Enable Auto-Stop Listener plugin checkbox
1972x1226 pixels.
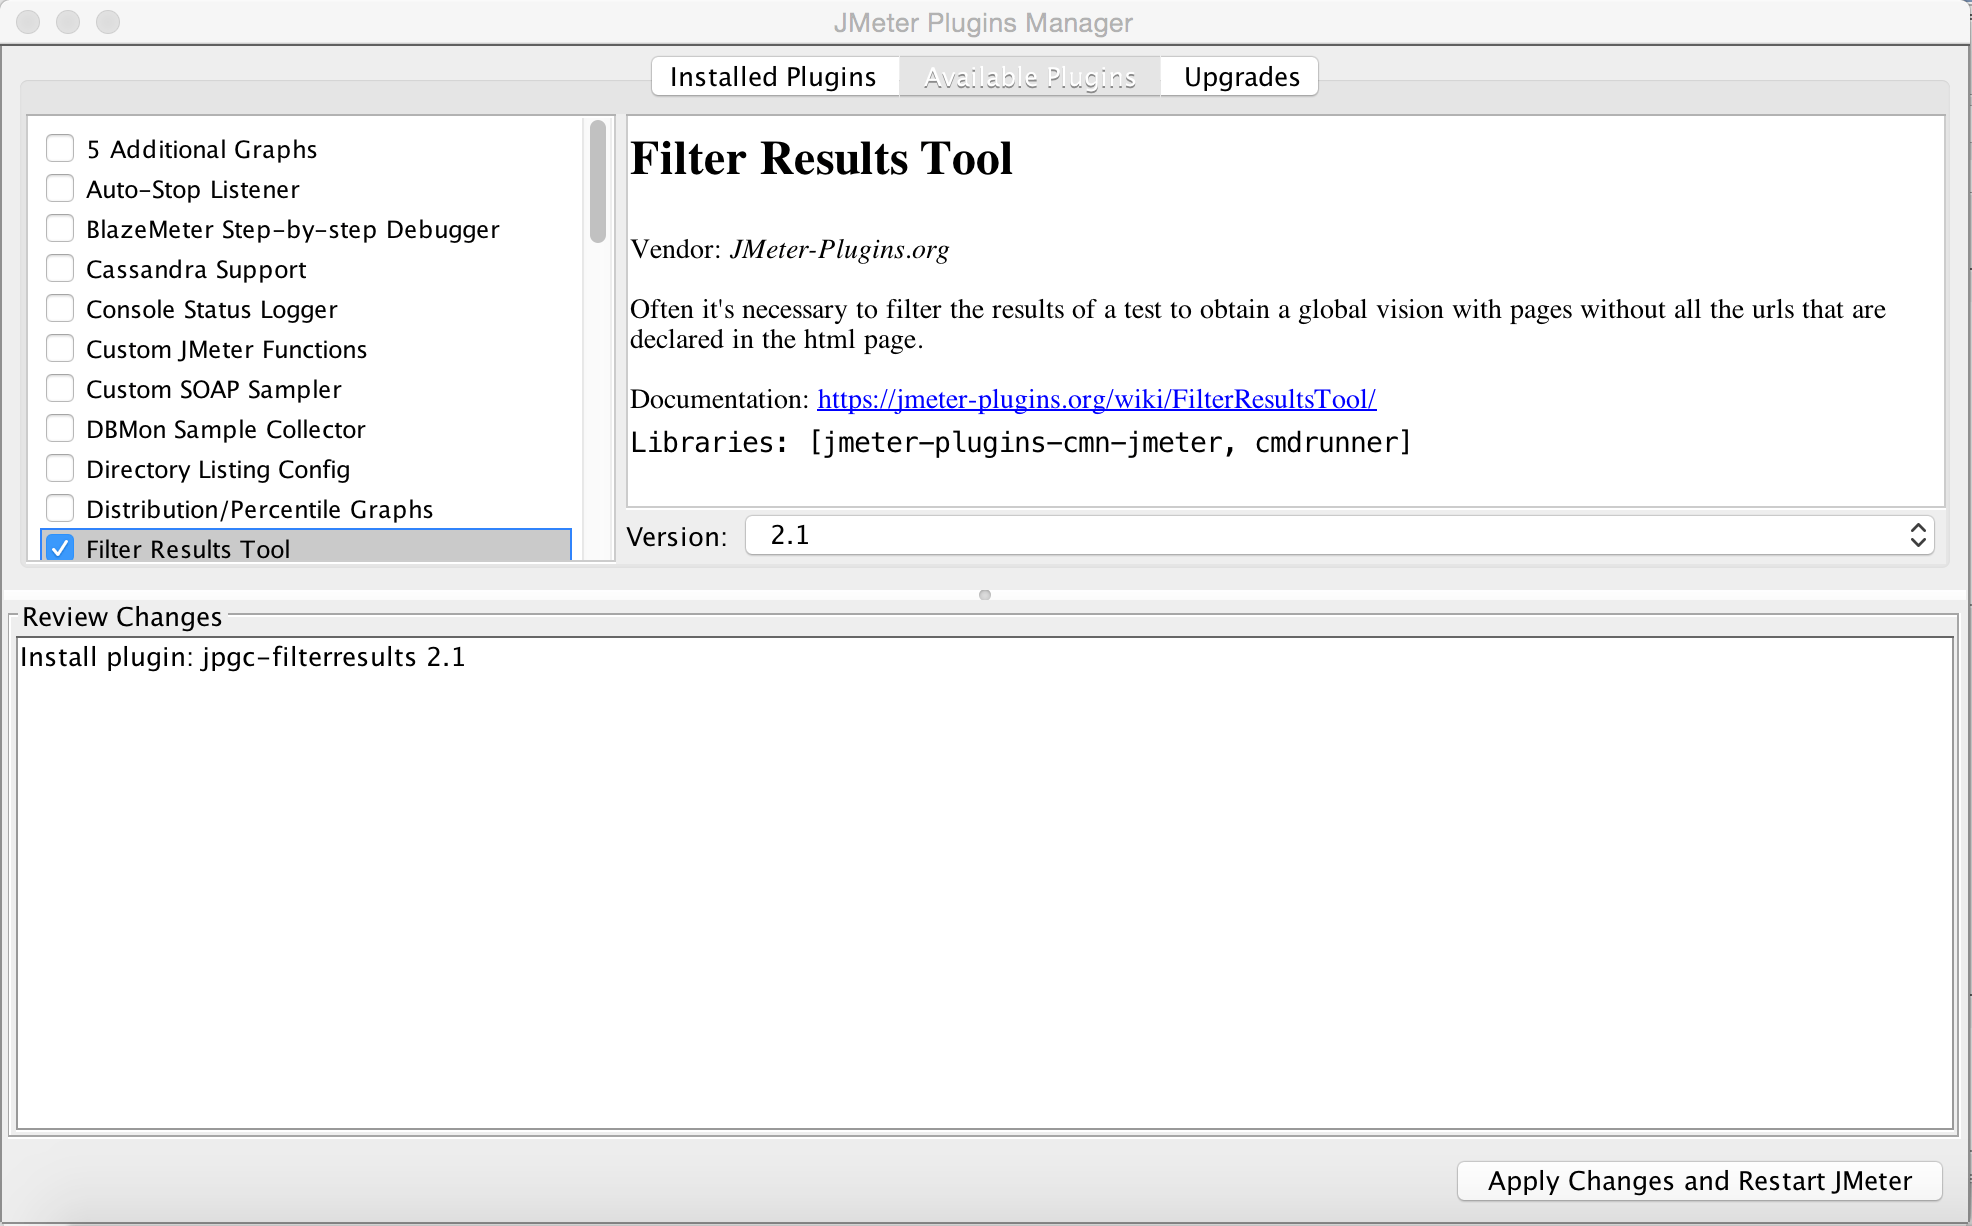[x=60, y=189]
